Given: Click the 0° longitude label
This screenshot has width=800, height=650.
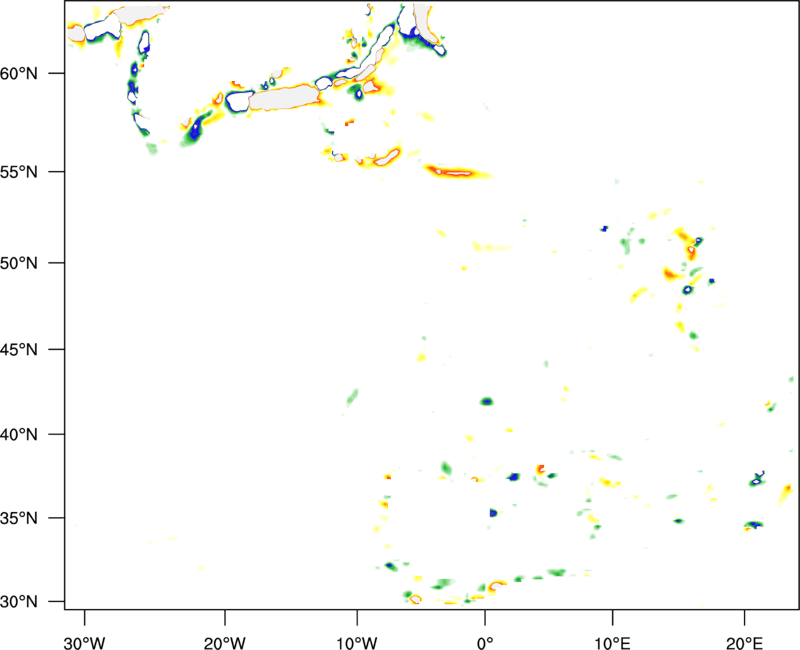Looking at the screenshot, I should point(485,643).
